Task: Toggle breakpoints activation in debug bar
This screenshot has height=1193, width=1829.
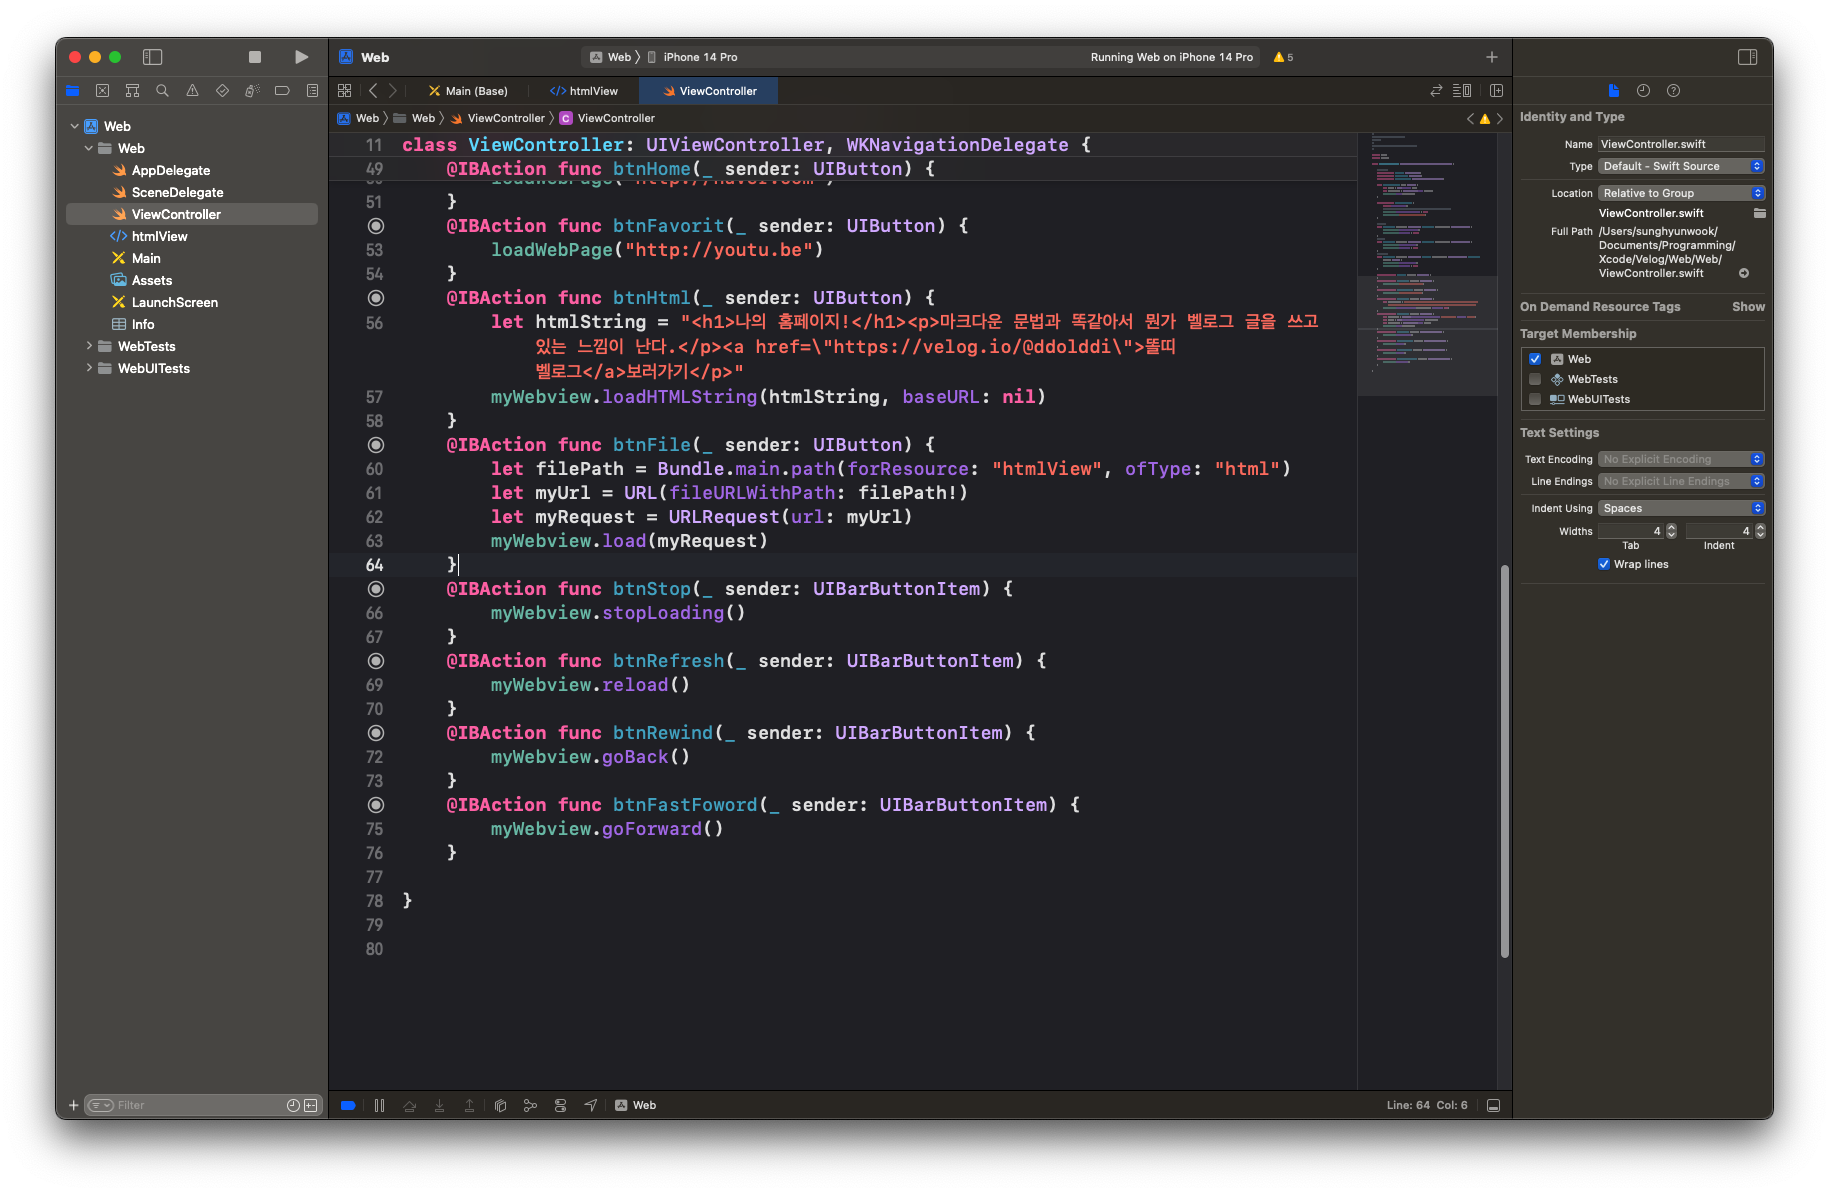Action: (348, 1105)
